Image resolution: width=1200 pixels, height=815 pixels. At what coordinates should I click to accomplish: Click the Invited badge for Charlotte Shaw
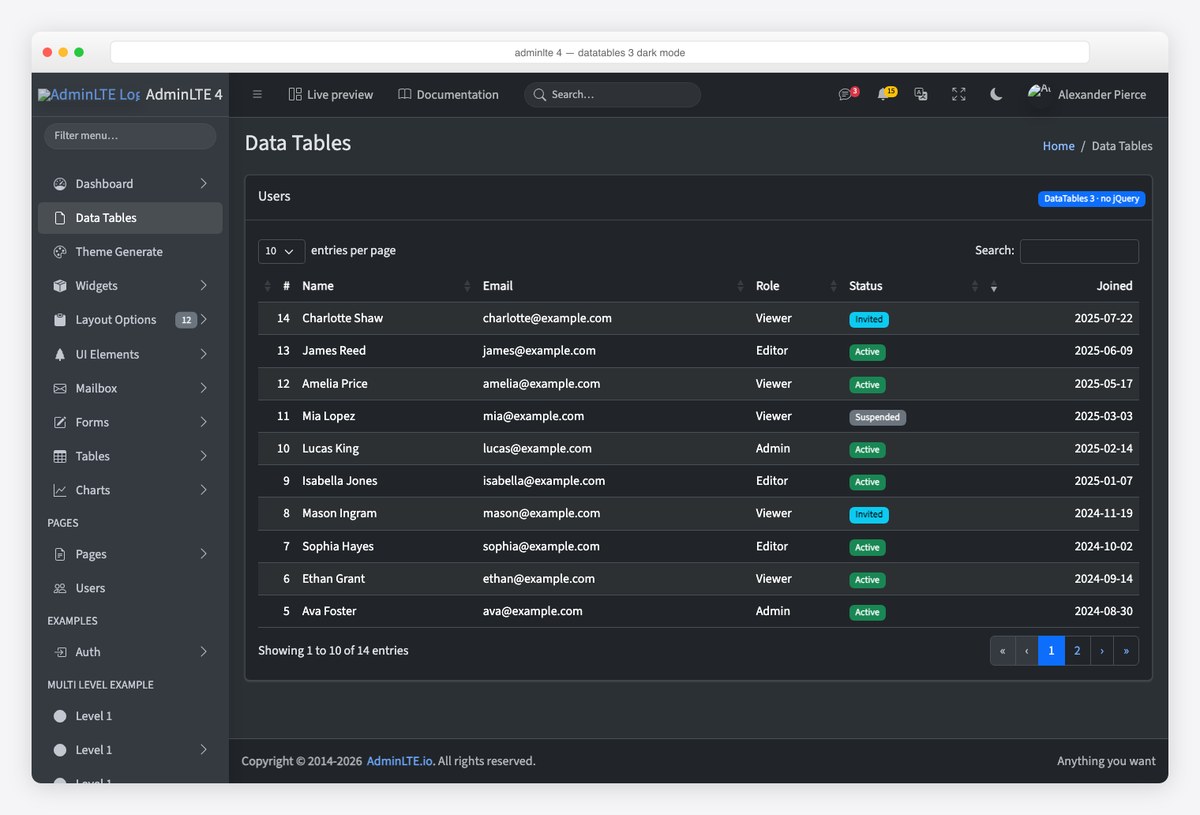tap(869, 319)
